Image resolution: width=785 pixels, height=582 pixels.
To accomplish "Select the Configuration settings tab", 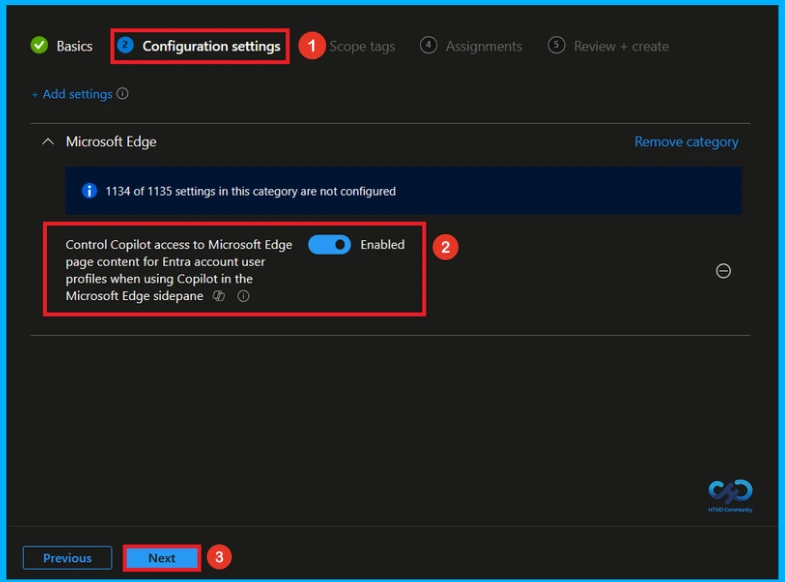I will click(x=200, y=46).
